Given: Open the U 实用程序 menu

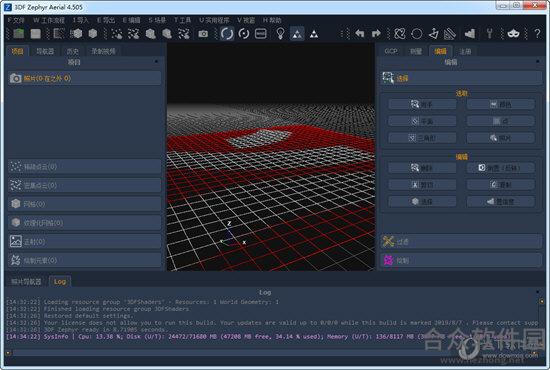Looking at the screenshot, I should [214, 20].
